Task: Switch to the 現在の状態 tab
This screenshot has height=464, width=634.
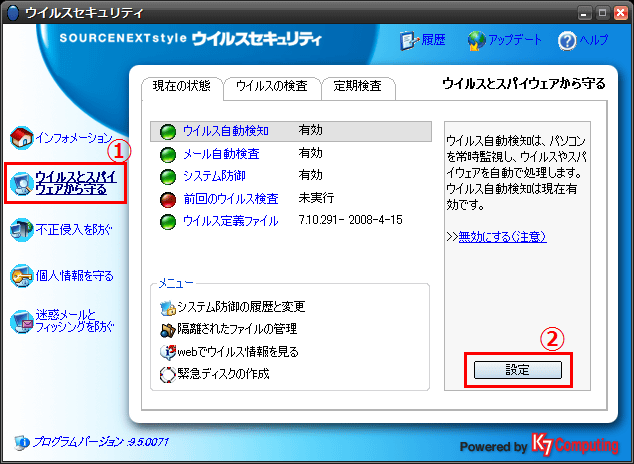Action: 182,86
